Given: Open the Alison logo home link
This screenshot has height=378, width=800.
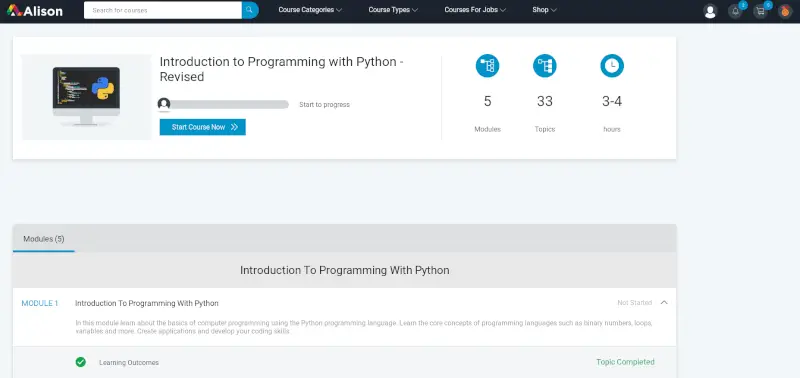Looking at the screenshot, I should (35, 10).
